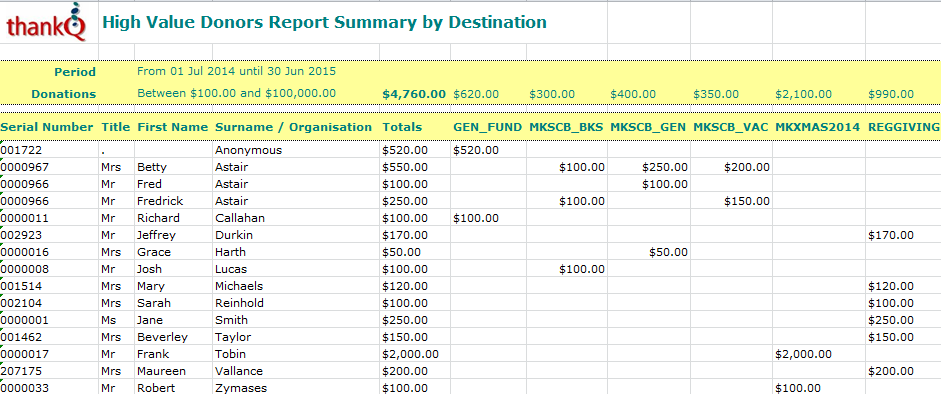Click Josh Lucas's MKSCB_BKS $100.00 cell

(x=582, y=269)
